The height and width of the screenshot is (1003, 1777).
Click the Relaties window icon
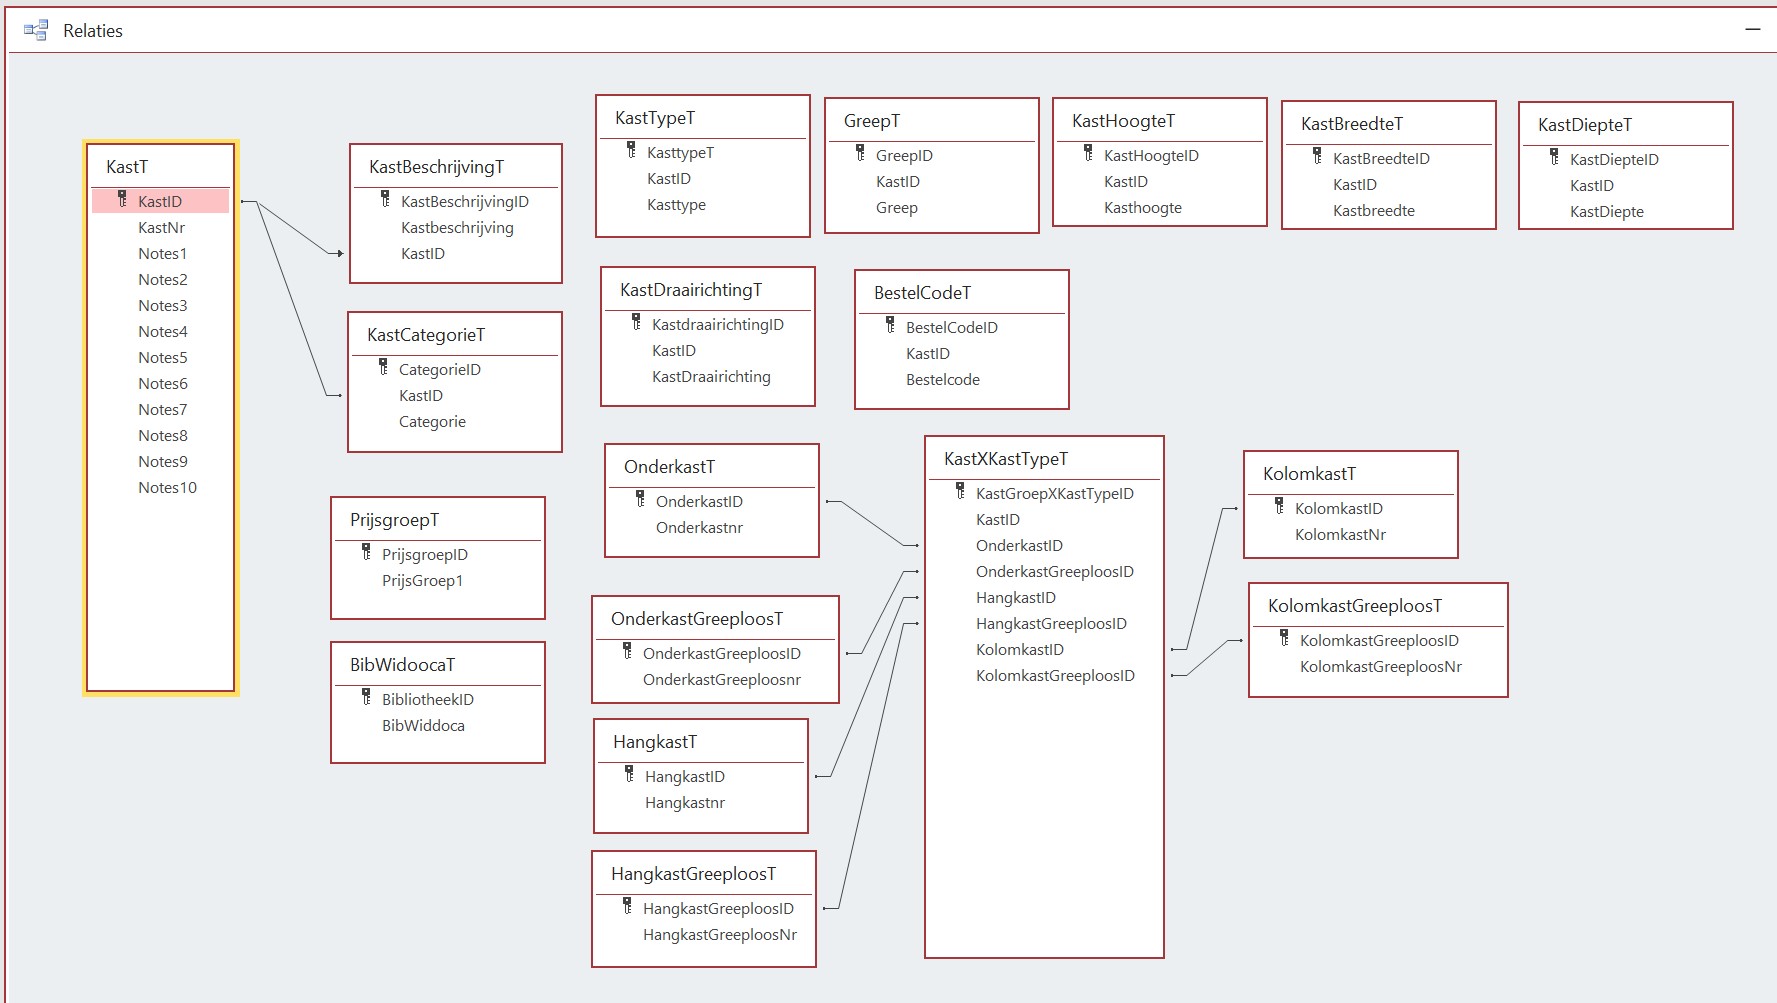coord(36,31)
